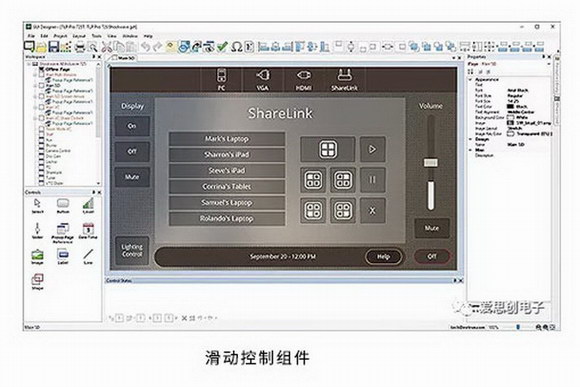
Task: Collapse the Appearance section in Properties
Action: point(471,80)
